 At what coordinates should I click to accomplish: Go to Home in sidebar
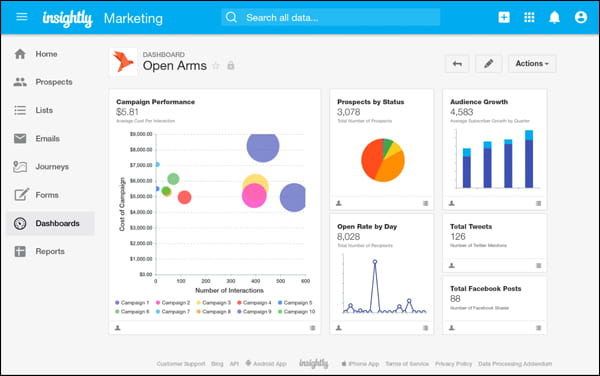click(x=50, y=54)
